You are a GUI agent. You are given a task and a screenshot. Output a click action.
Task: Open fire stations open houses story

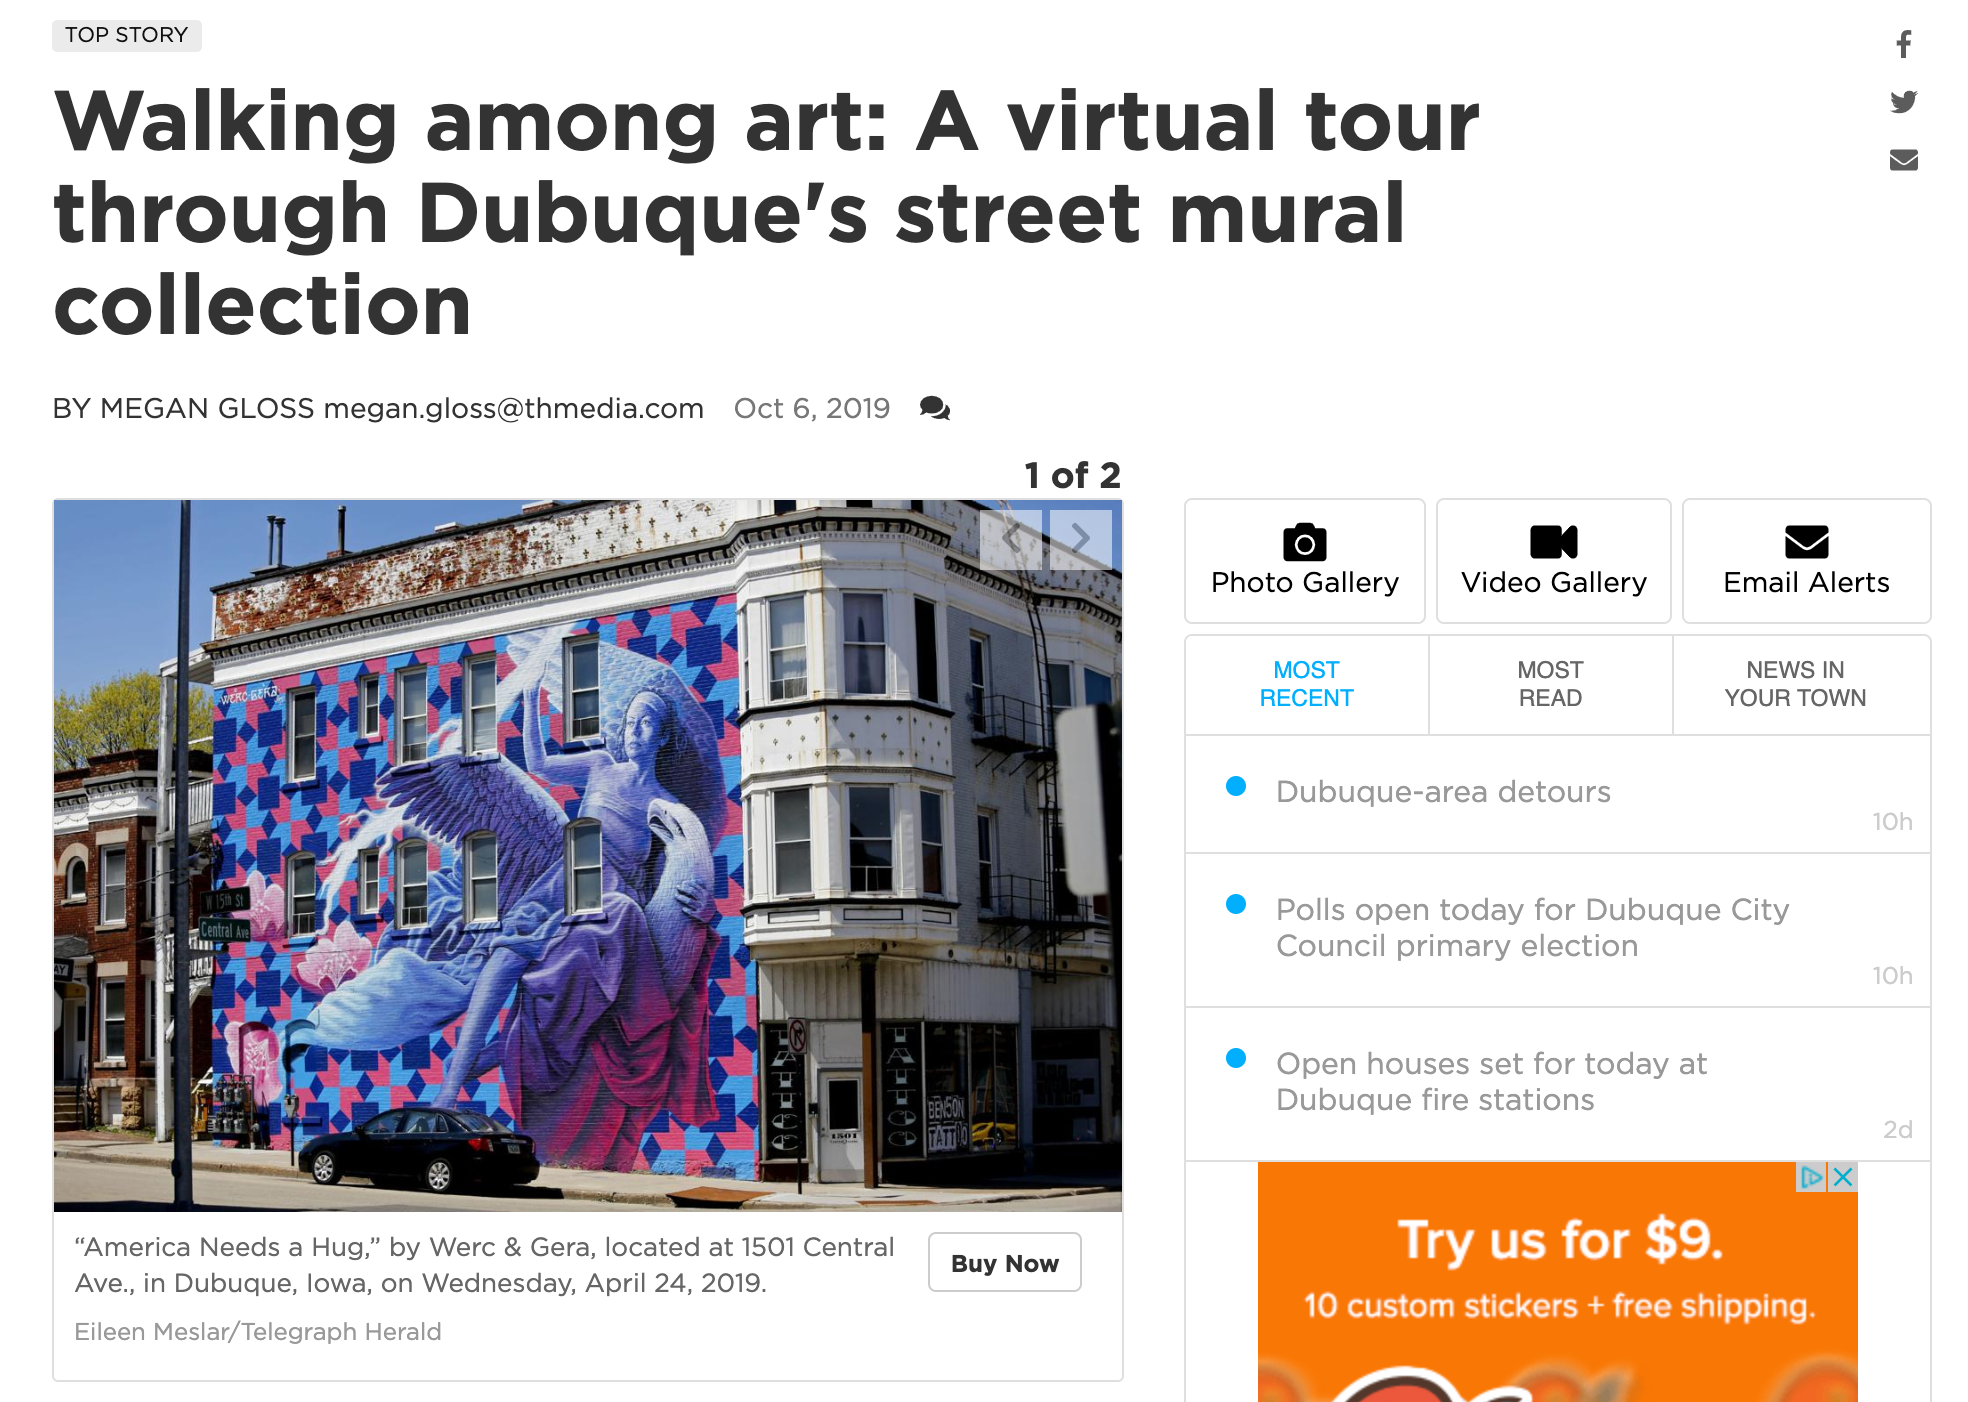(x=1491, y=1081)
